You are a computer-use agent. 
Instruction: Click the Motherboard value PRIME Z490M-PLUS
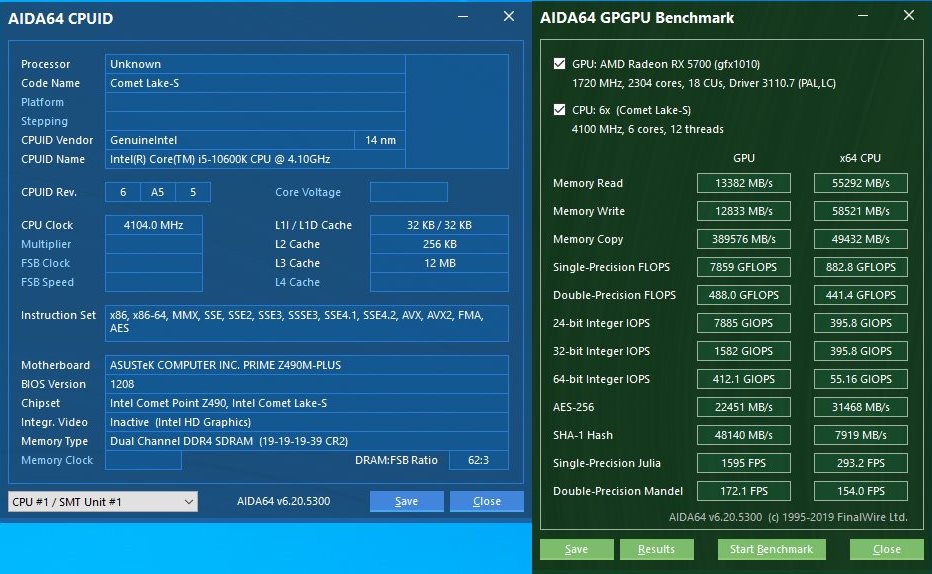307,365
